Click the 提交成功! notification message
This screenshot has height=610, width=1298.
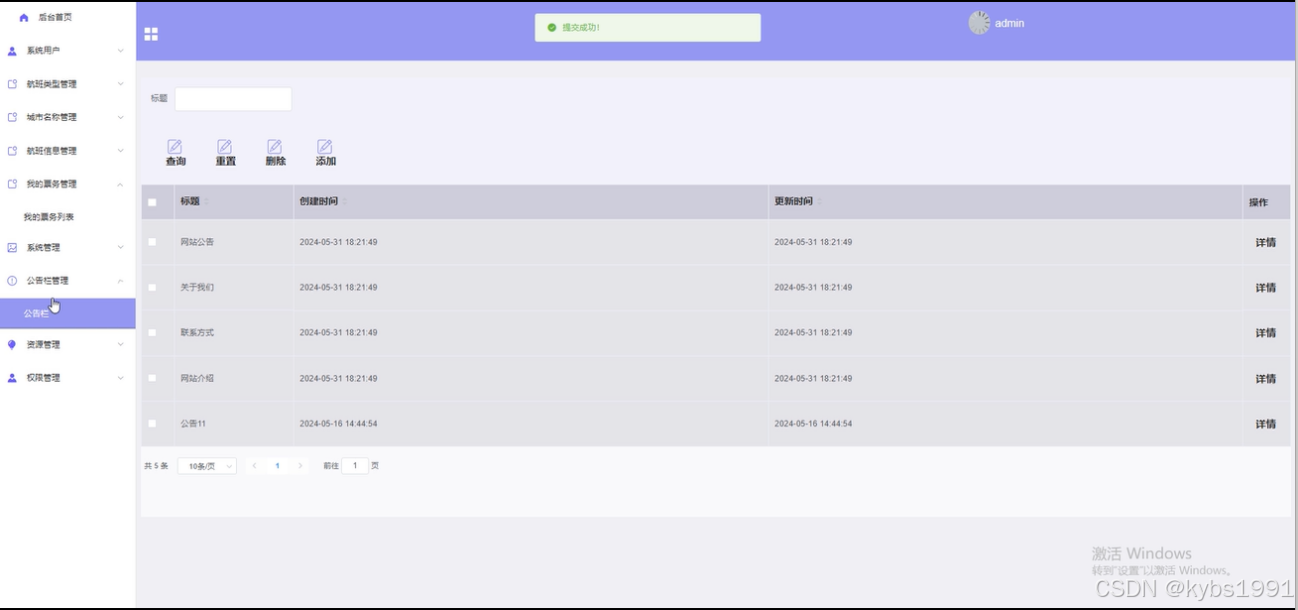tap(647, 28)
